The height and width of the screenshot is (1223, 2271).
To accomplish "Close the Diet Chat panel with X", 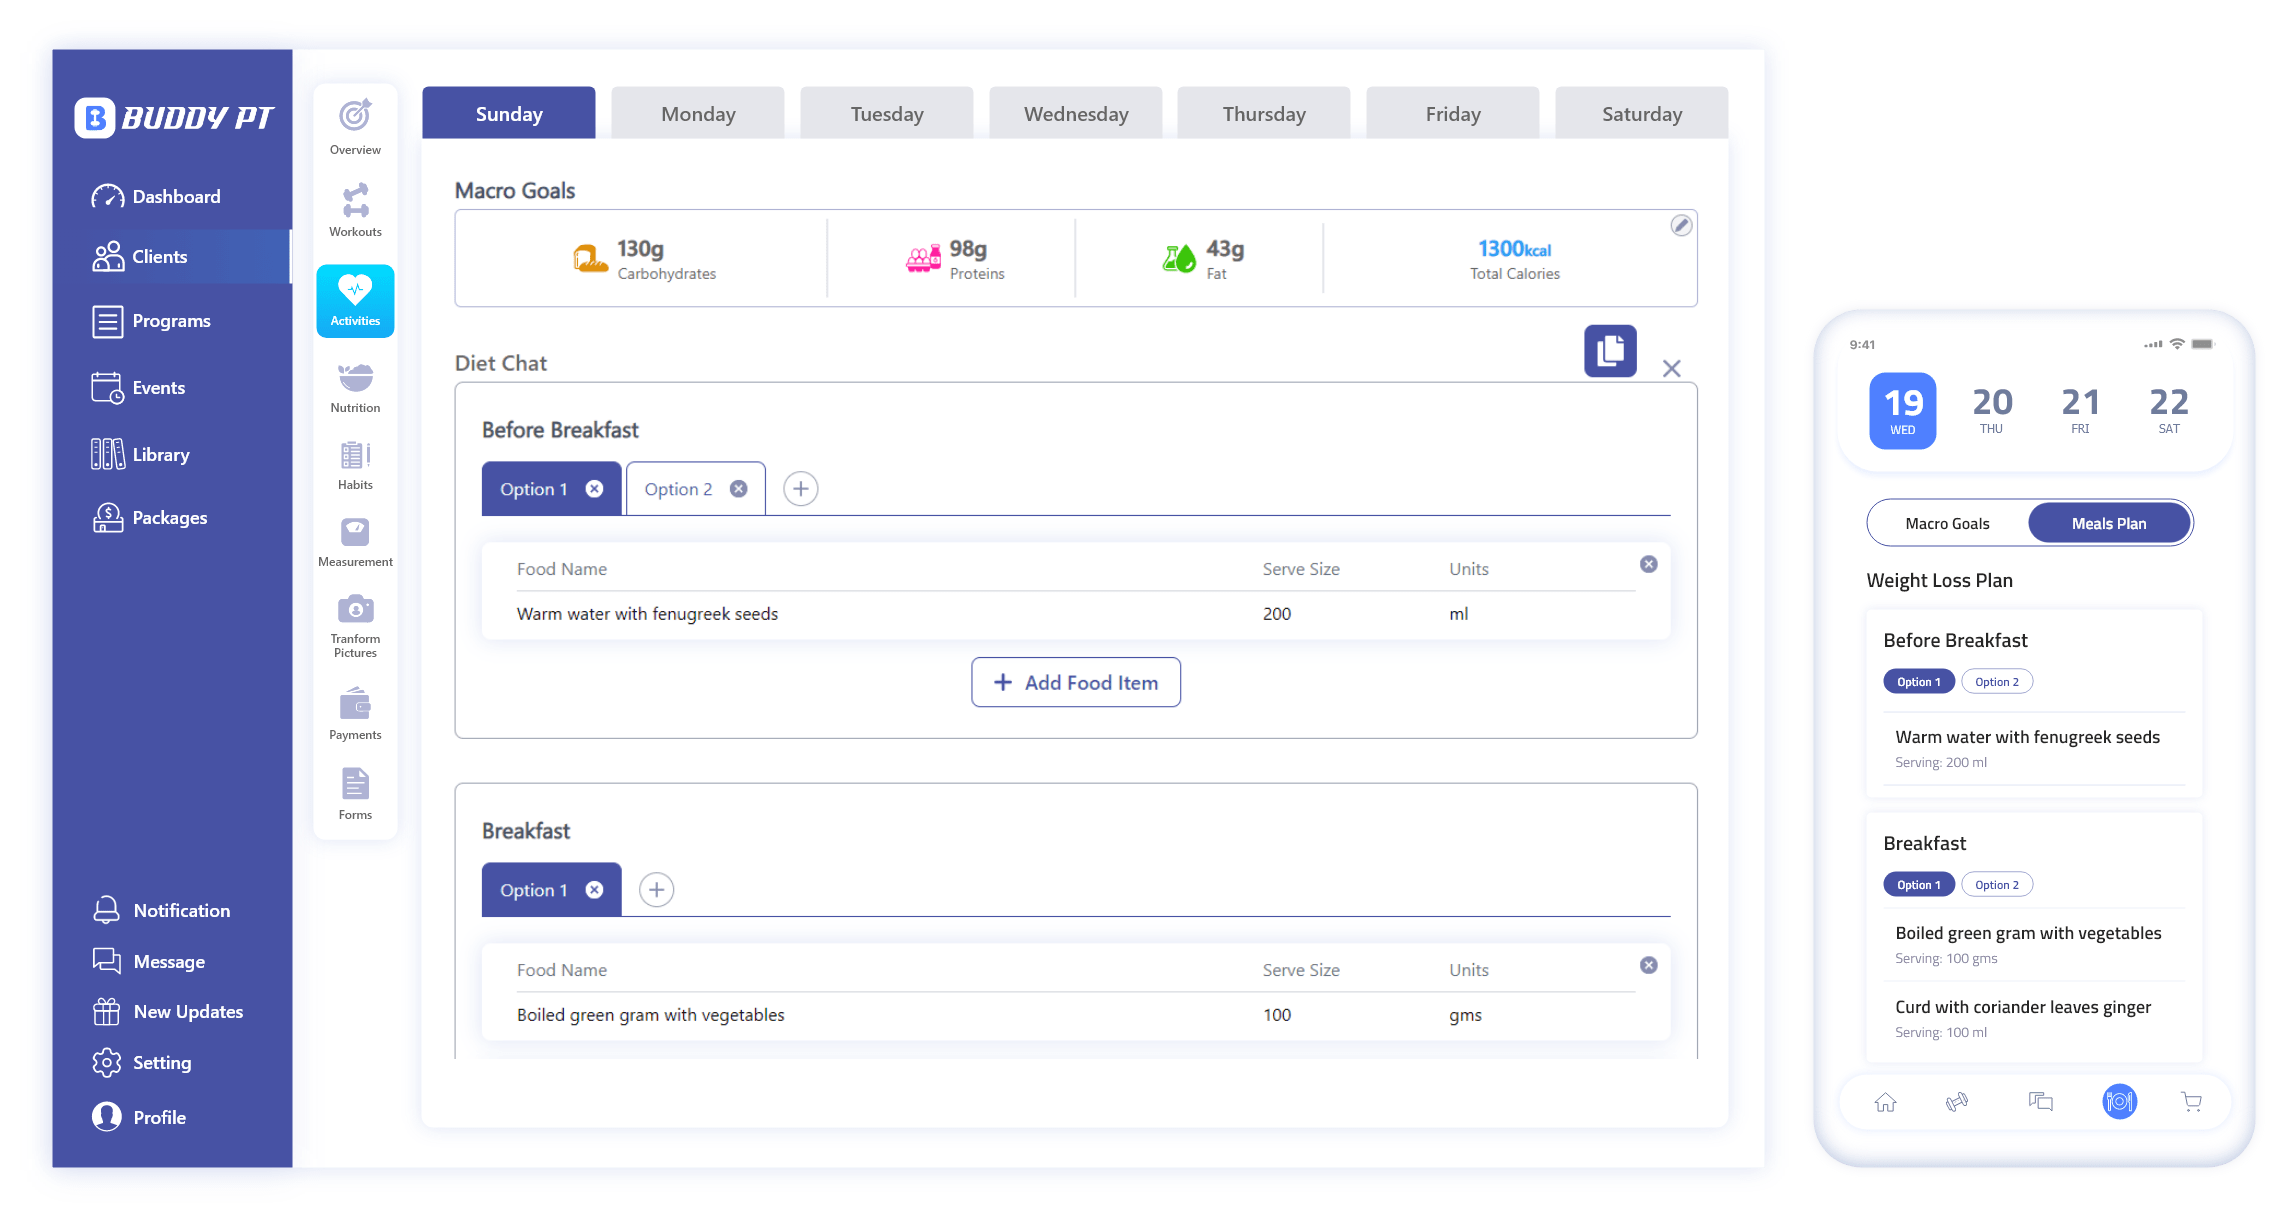I will click(1671, 368).
